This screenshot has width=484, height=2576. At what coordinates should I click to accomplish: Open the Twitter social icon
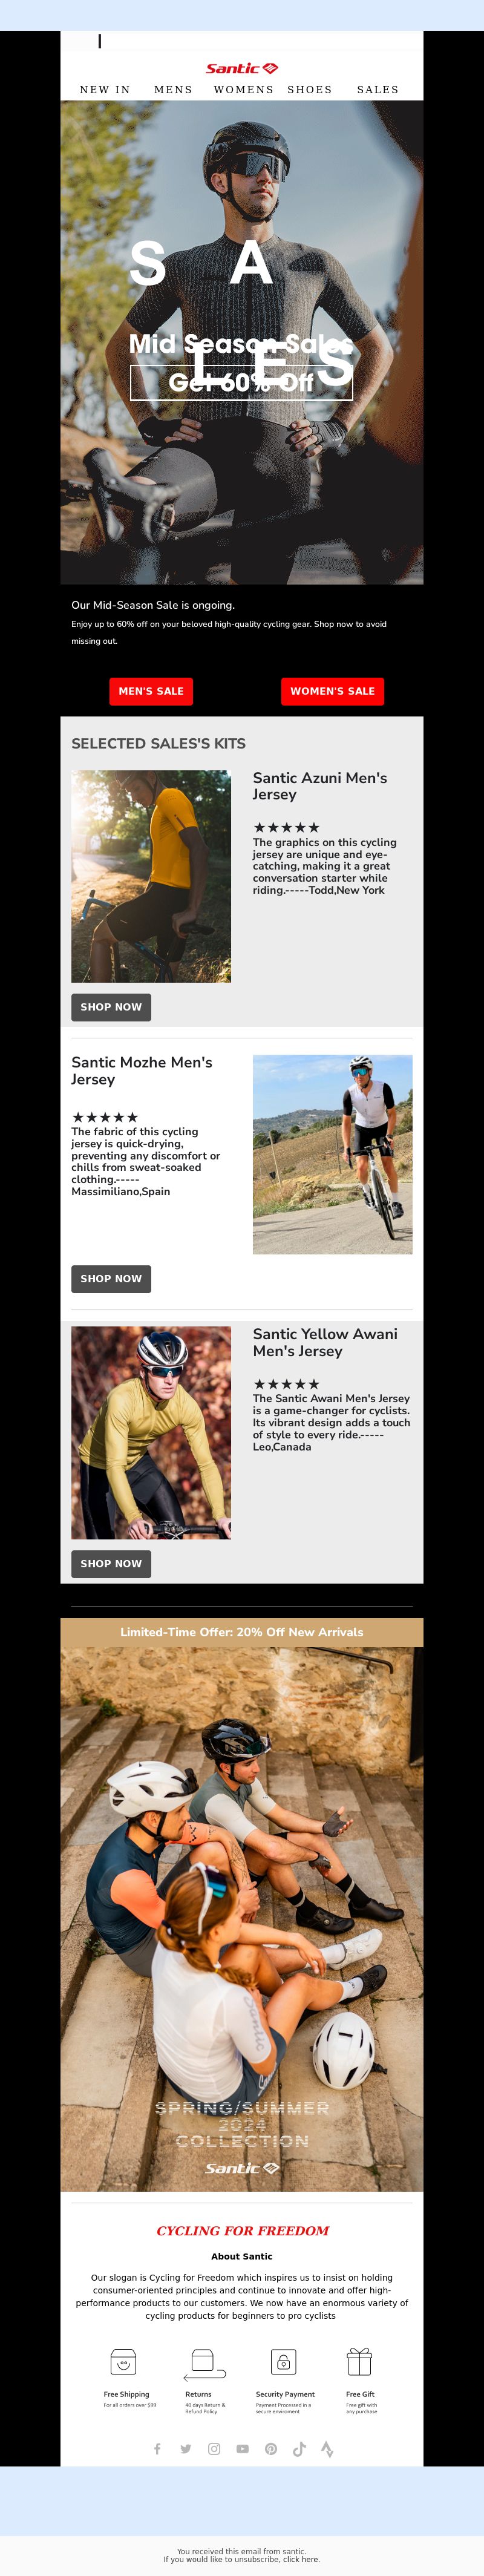[x=186, y=2449]
